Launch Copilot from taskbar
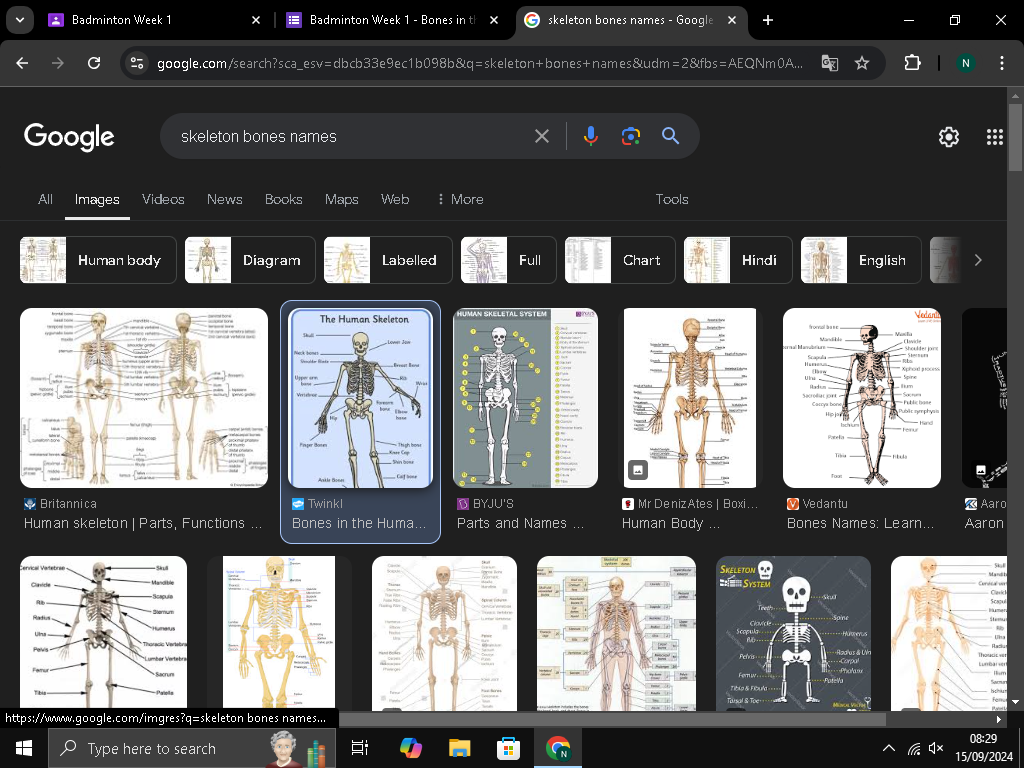This screenshot has width=1024, height=768. coord(411,748)
